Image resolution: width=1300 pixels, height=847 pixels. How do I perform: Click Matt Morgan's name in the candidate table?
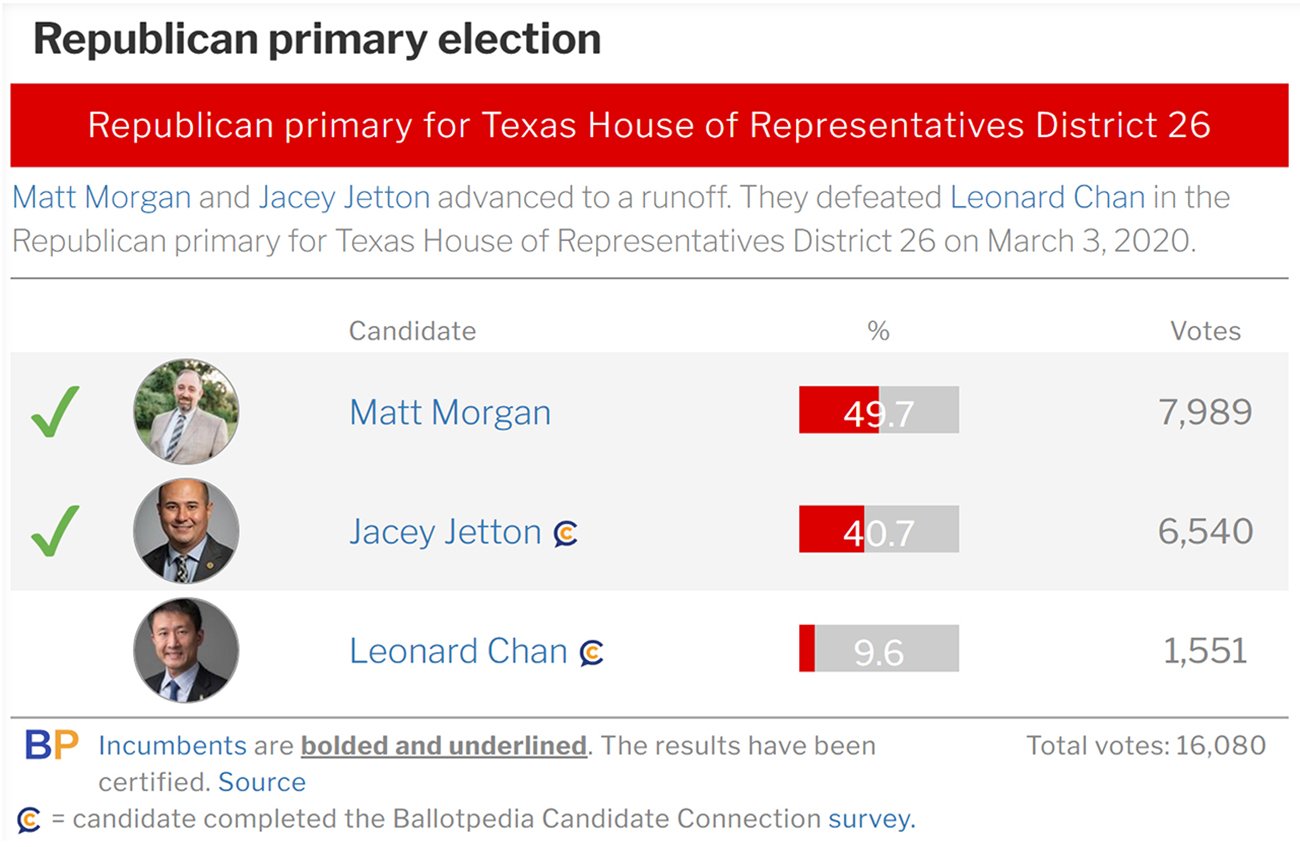pos(450,412)
